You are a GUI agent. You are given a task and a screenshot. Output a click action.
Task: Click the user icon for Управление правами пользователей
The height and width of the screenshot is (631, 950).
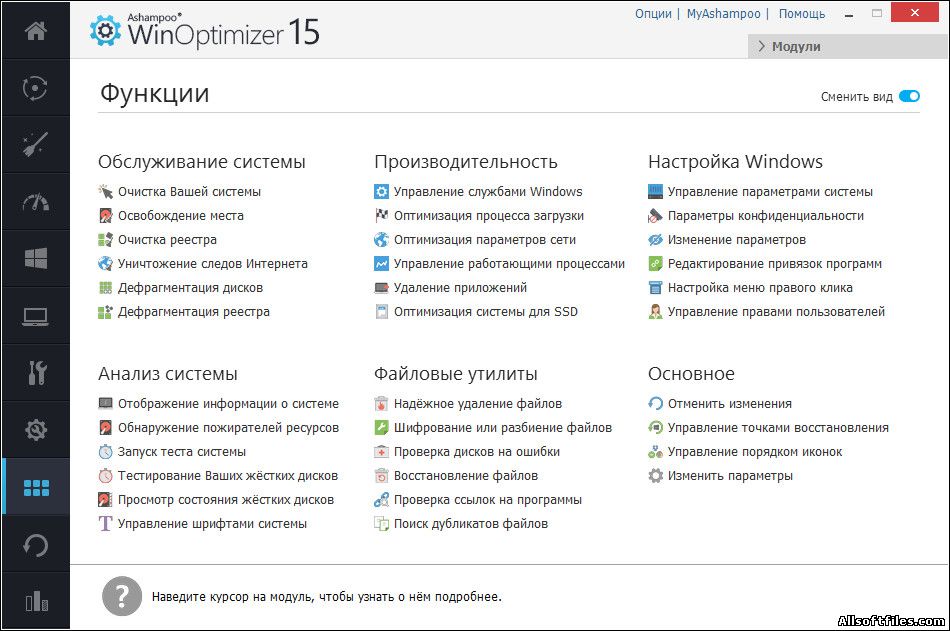coord(655,312)
